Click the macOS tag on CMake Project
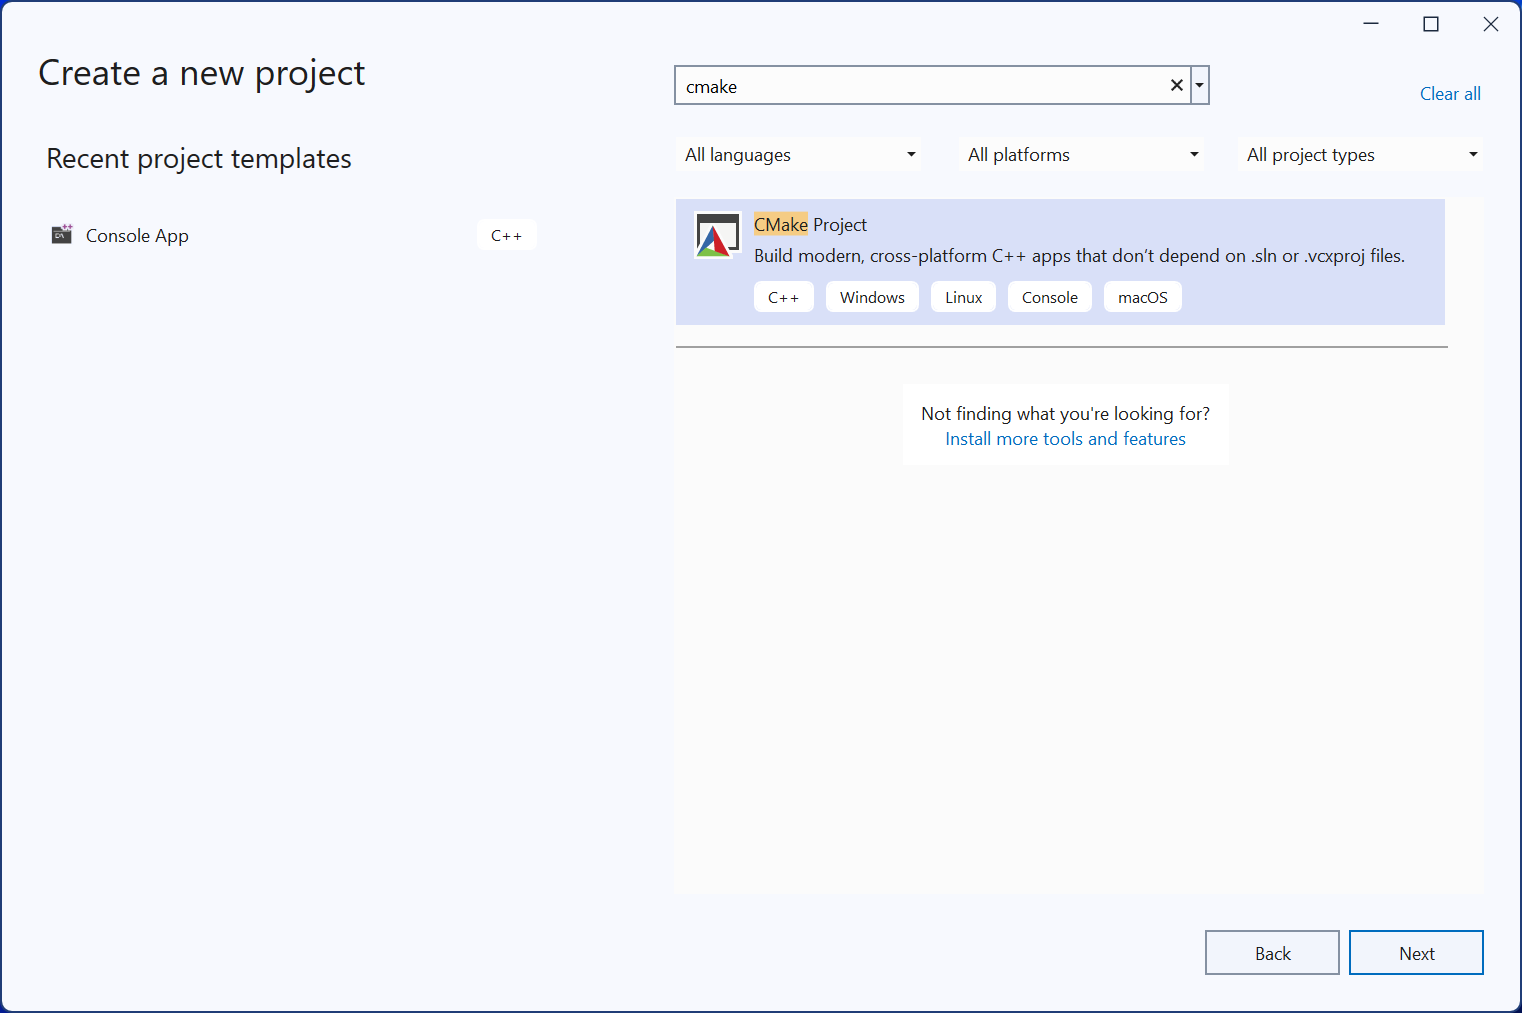Image resolution: width=1522 pixels, height=1013 pixels. coord(1142,298)
